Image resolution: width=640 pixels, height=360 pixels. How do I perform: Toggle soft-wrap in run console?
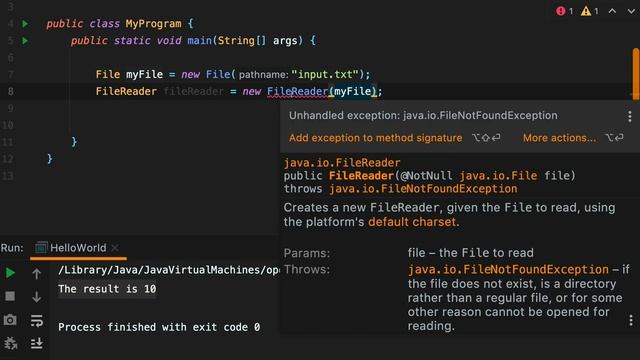point(36,320)
